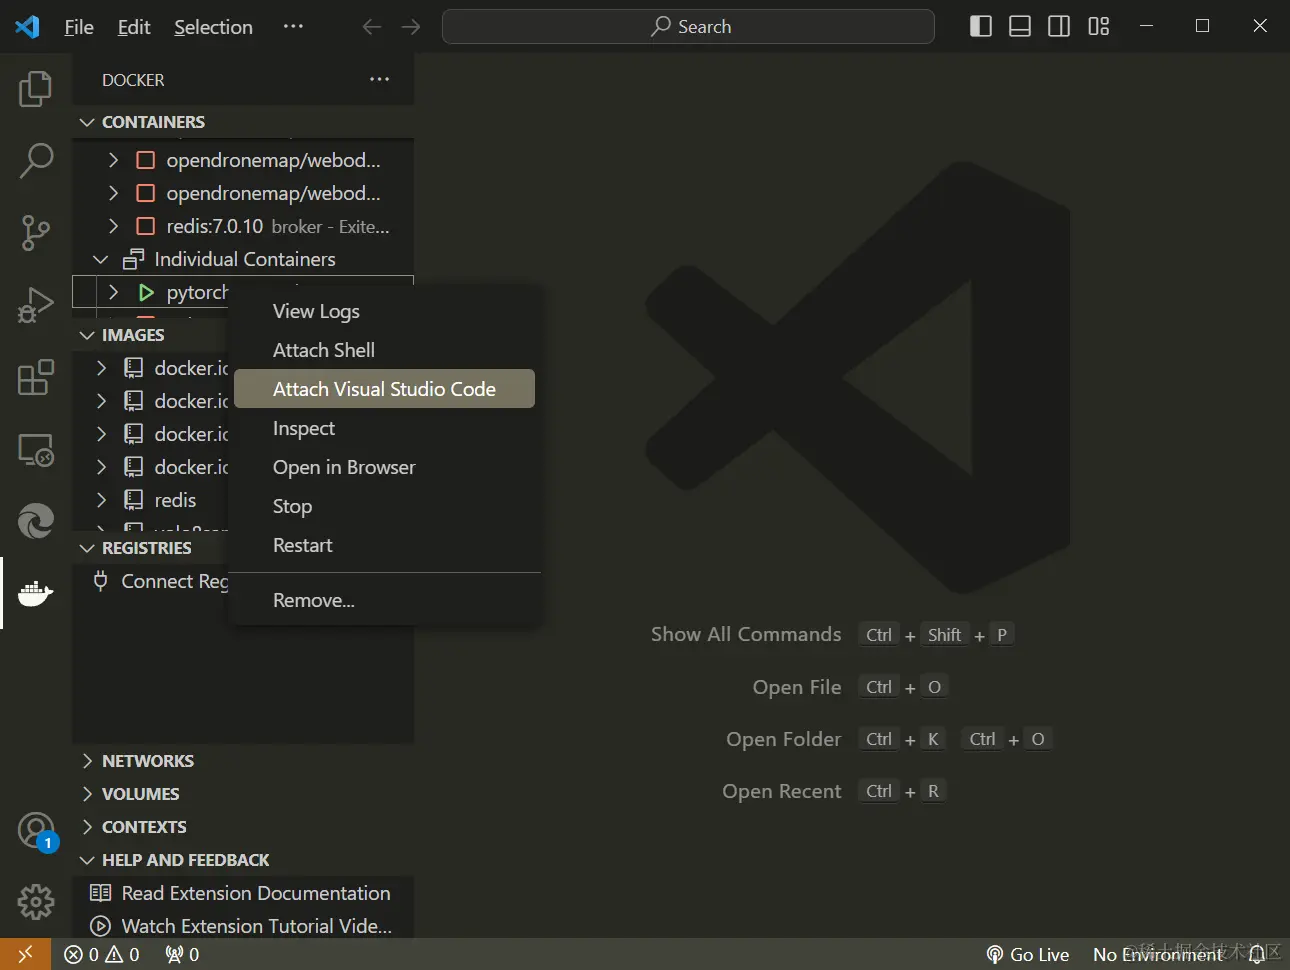
Task: Open Run and Debug view
Action: coord(35,305)
